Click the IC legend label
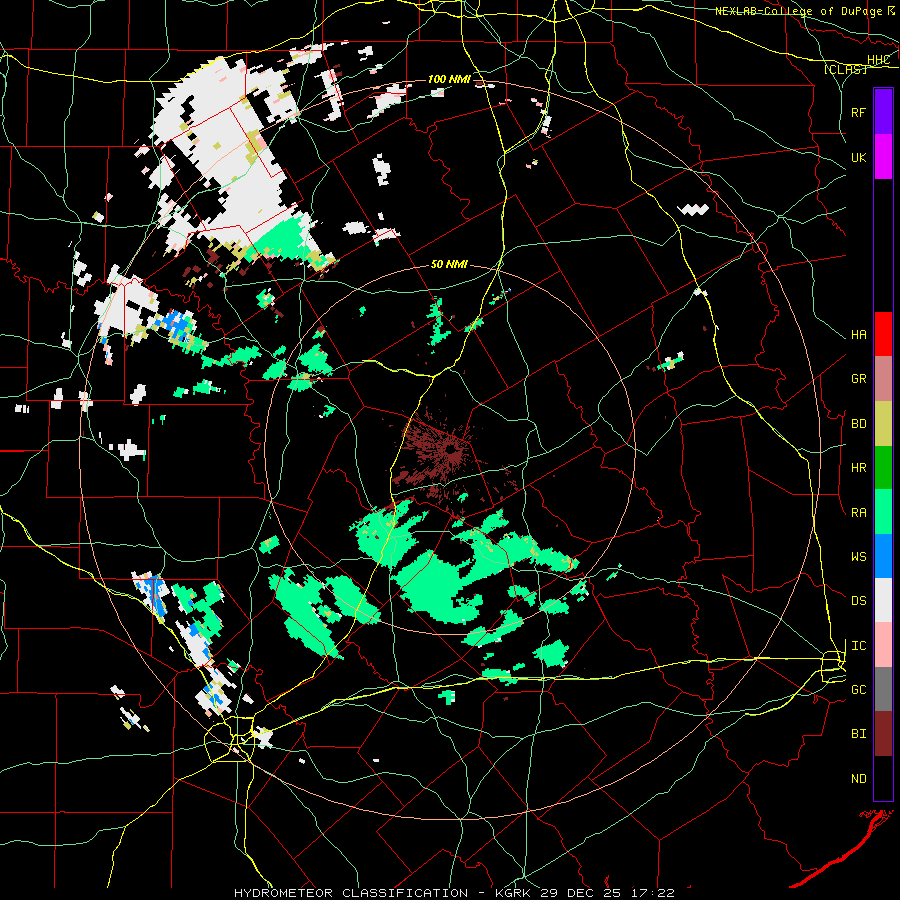900x900 pixels. click(859, 646)
